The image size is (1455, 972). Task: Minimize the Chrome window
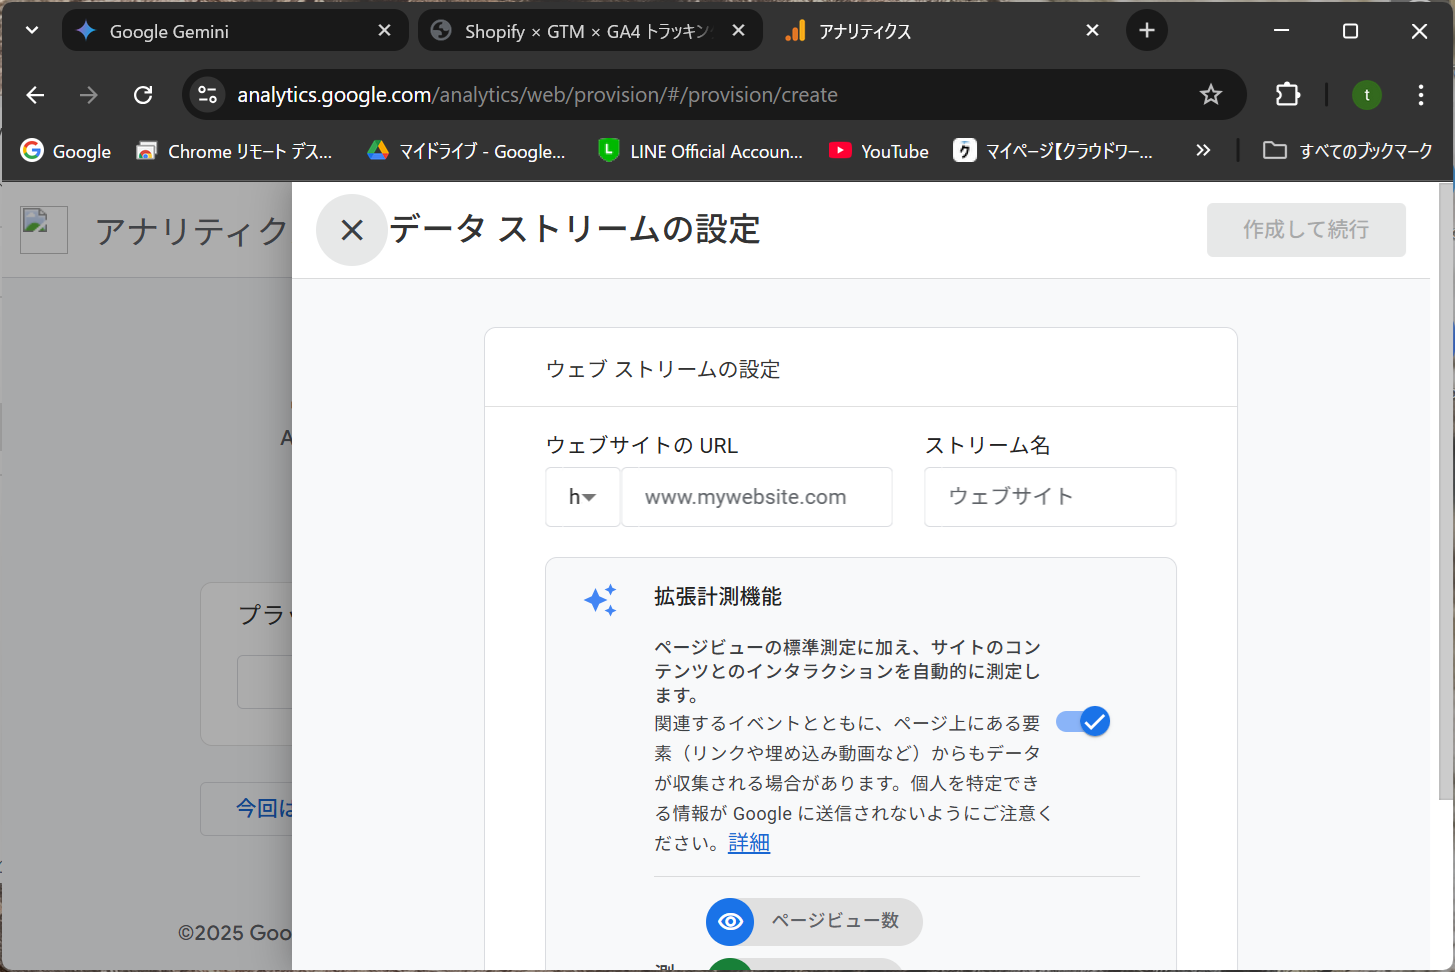(x=1281, y=31)
